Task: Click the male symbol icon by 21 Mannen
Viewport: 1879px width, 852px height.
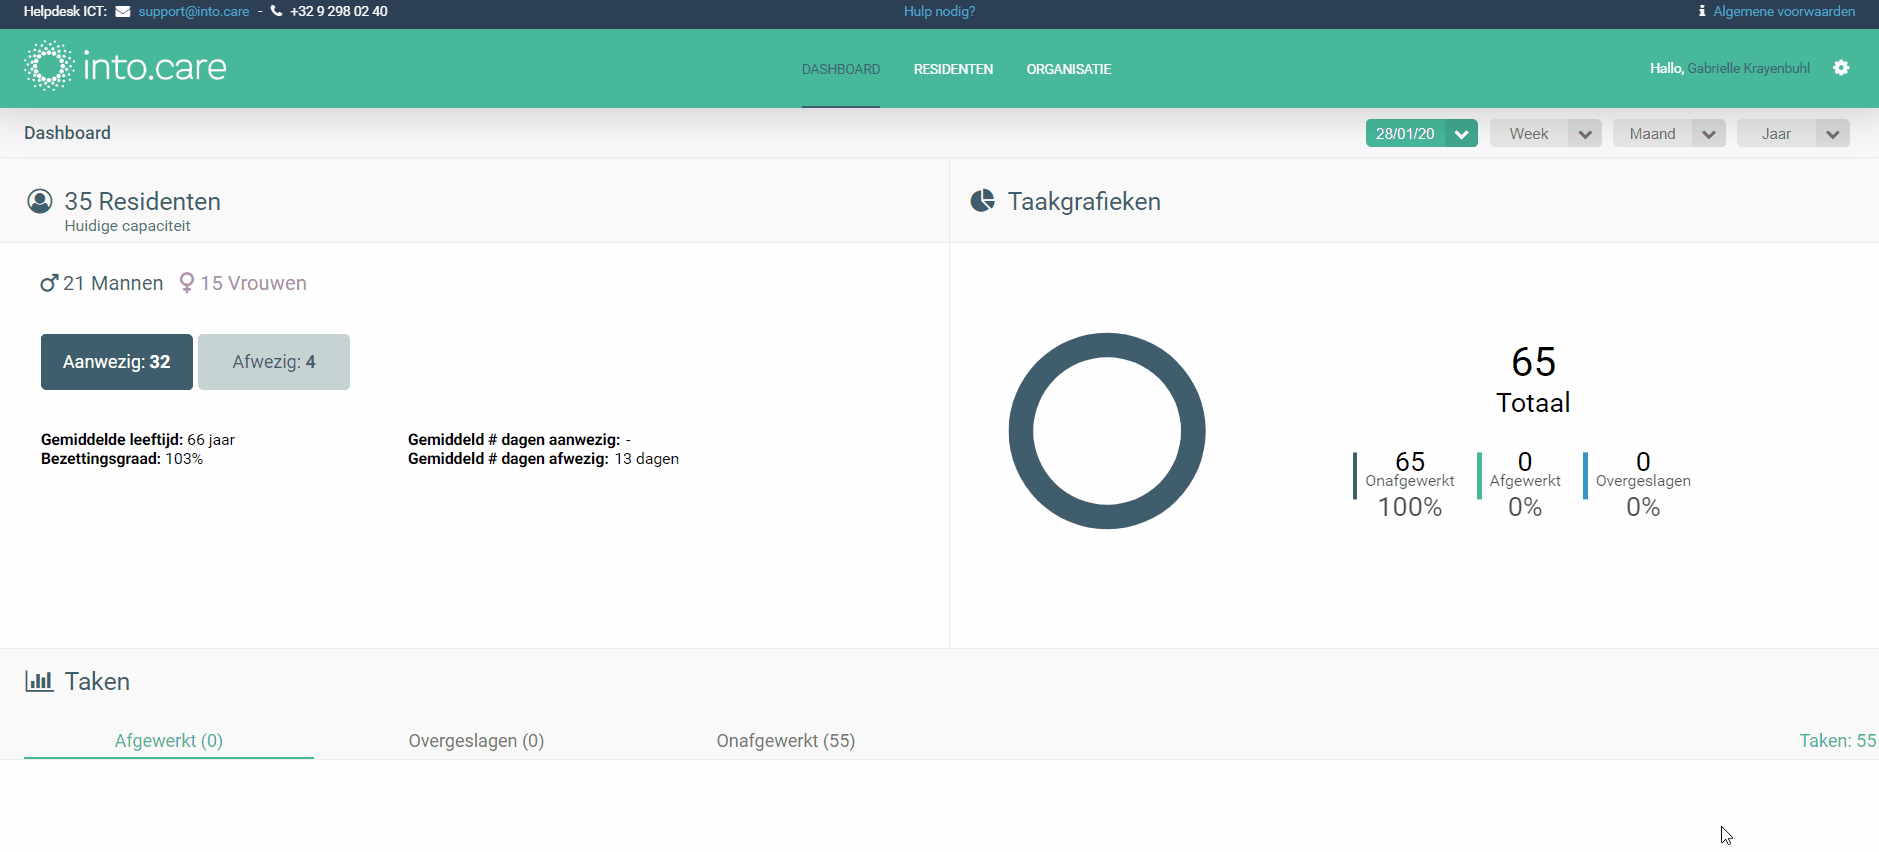Action: [49, 283]
